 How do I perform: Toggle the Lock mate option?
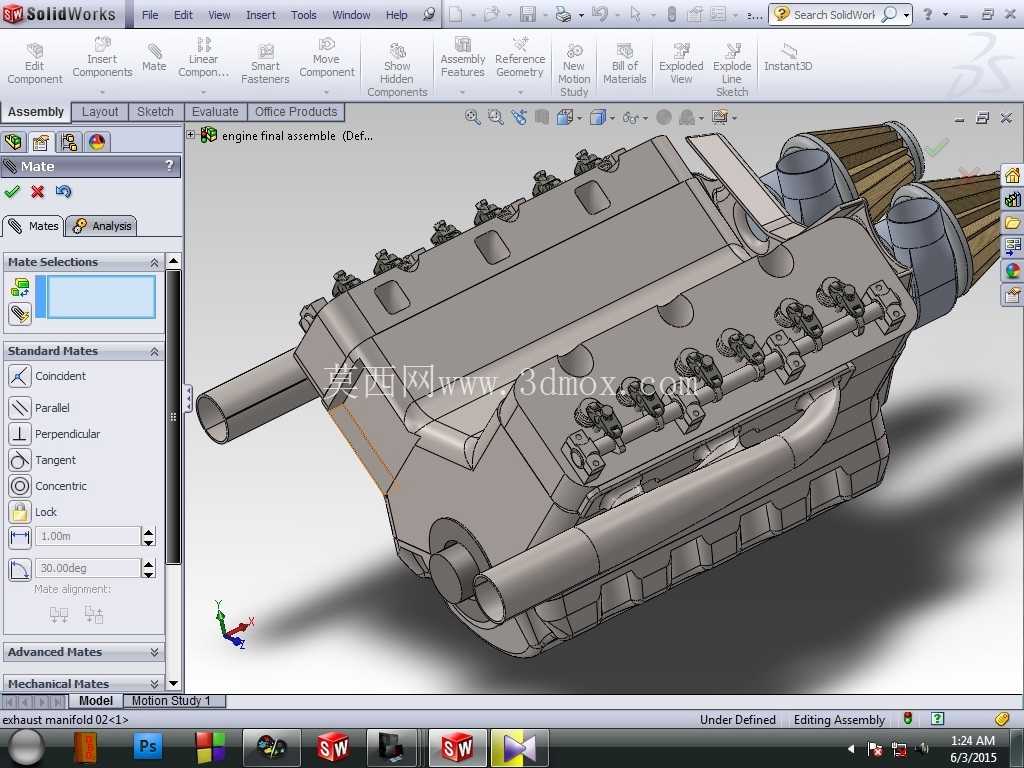[20, 512]
